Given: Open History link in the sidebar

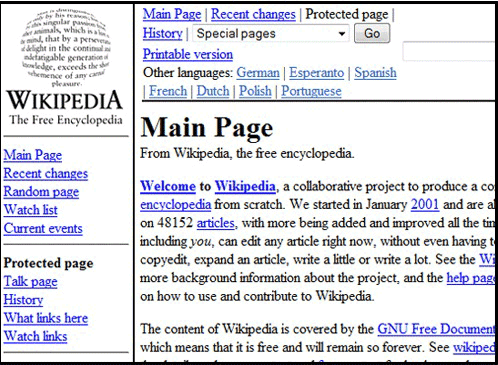Looking at the screenshot, I should tap(23, 300).
